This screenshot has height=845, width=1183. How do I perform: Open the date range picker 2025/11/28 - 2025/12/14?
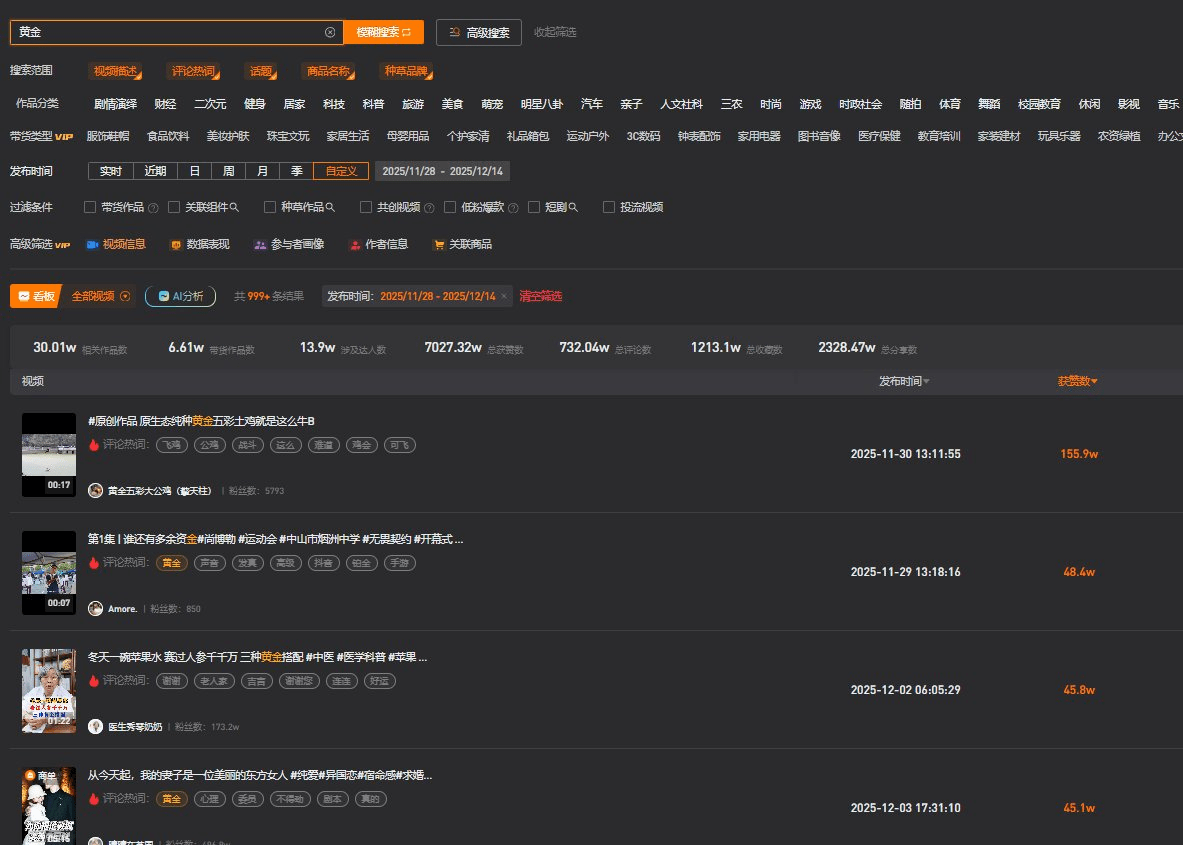(442, 171)
